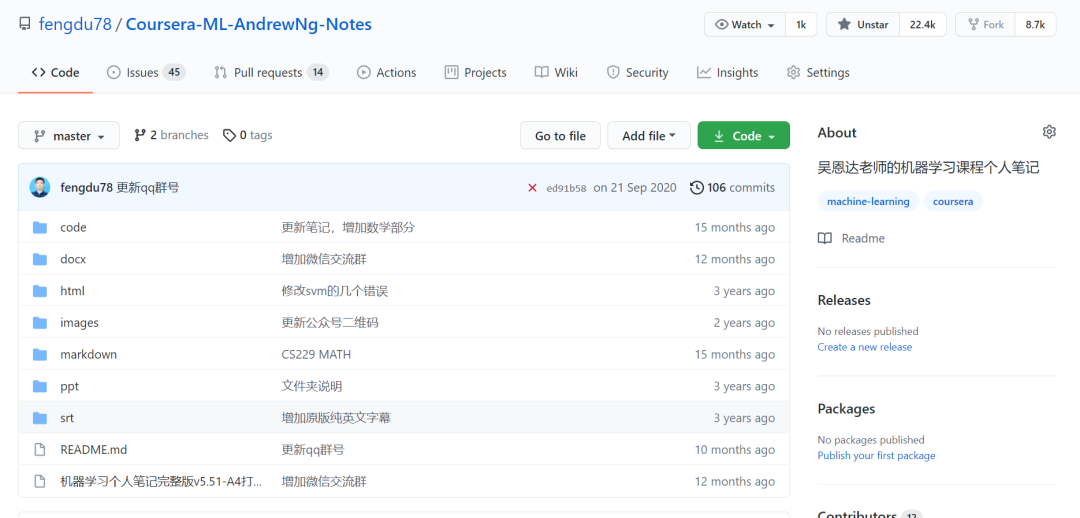Click the file icon for README.md

(40, 449)
